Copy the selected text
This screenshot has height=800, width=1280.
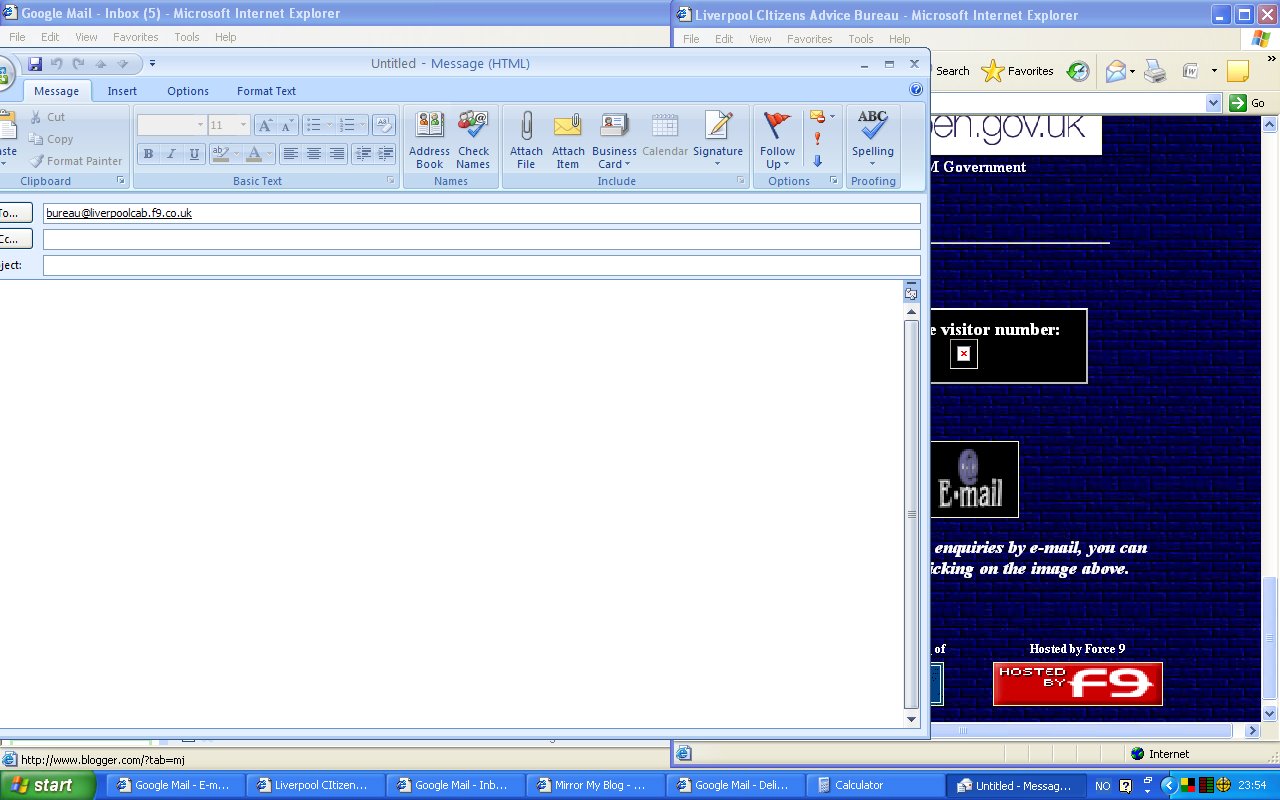51,139
